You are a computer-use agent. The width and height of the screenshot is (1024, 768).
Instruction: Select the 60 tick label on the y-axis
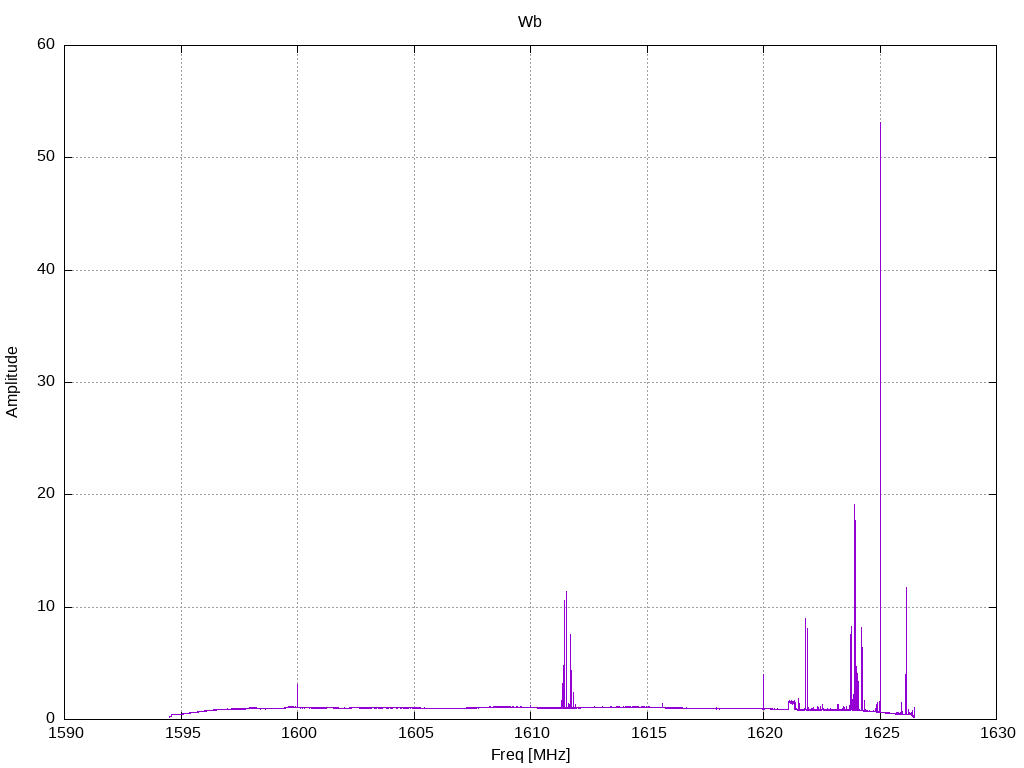pyautogui.click(x=46, y=44)
